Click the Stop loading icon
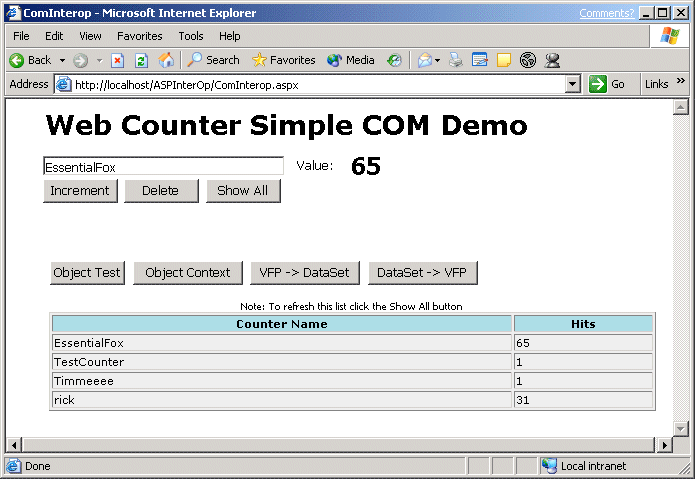695x479 pixels. pos(117,60)
